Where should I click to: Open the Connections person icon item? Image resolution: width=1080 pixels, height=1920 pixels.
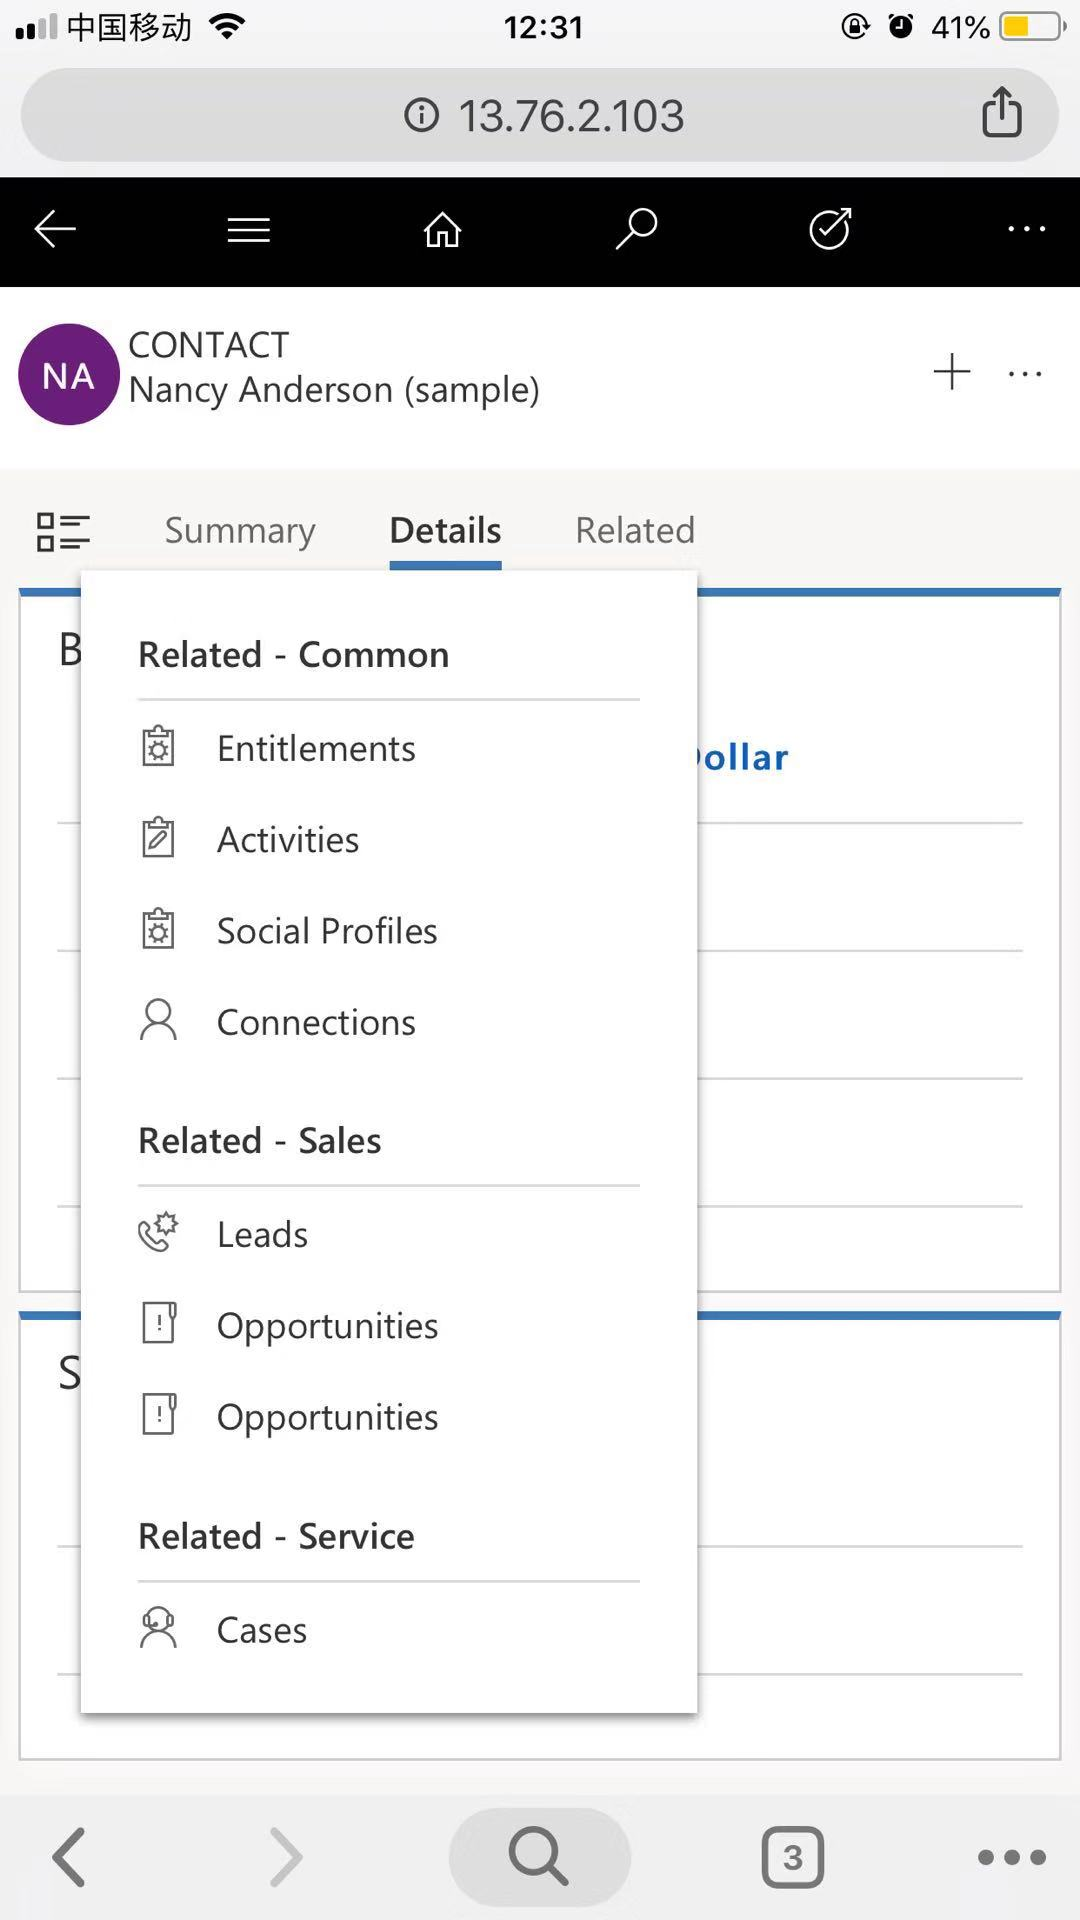tap(388, 1022)
